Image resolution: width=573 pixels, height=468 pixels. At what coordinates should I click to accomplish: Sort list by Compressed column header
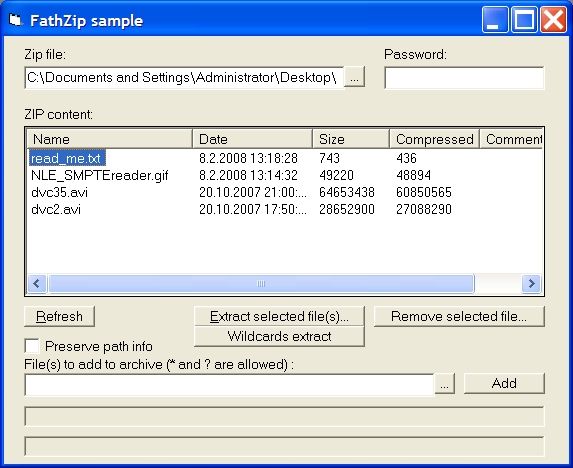(x=435, y=139)
